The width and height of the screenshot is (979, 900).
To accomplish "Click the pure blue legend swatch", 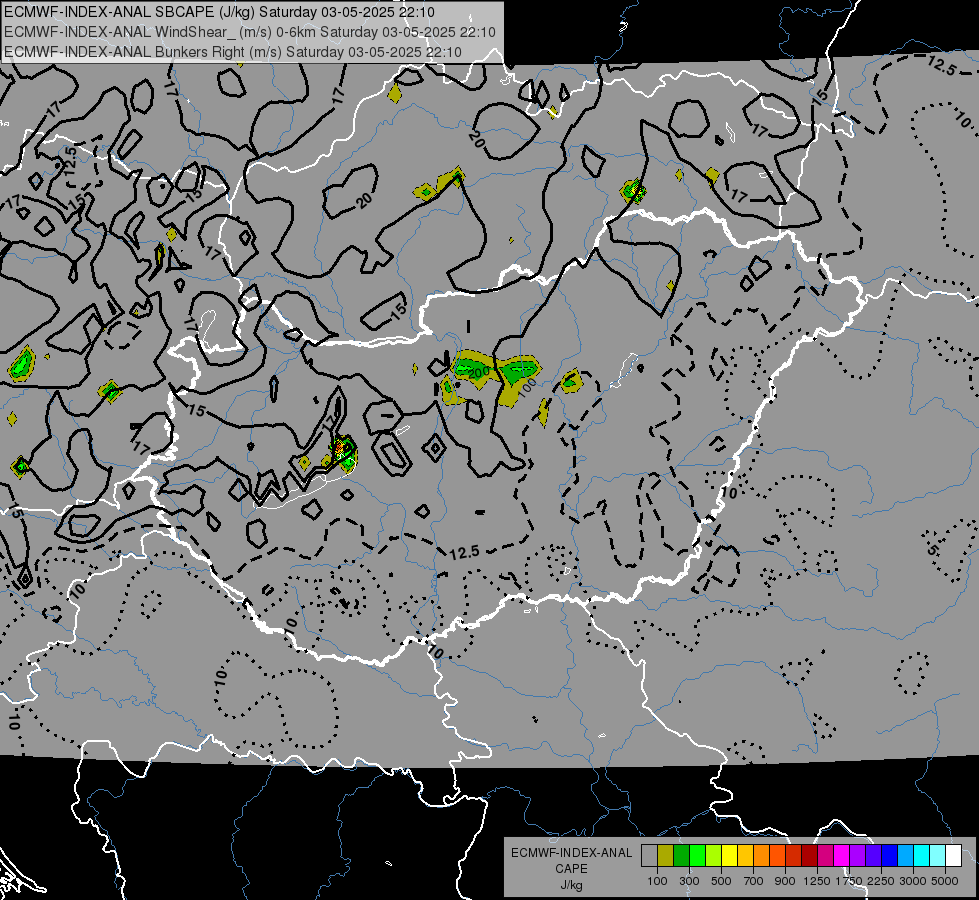I will [890, 856].
